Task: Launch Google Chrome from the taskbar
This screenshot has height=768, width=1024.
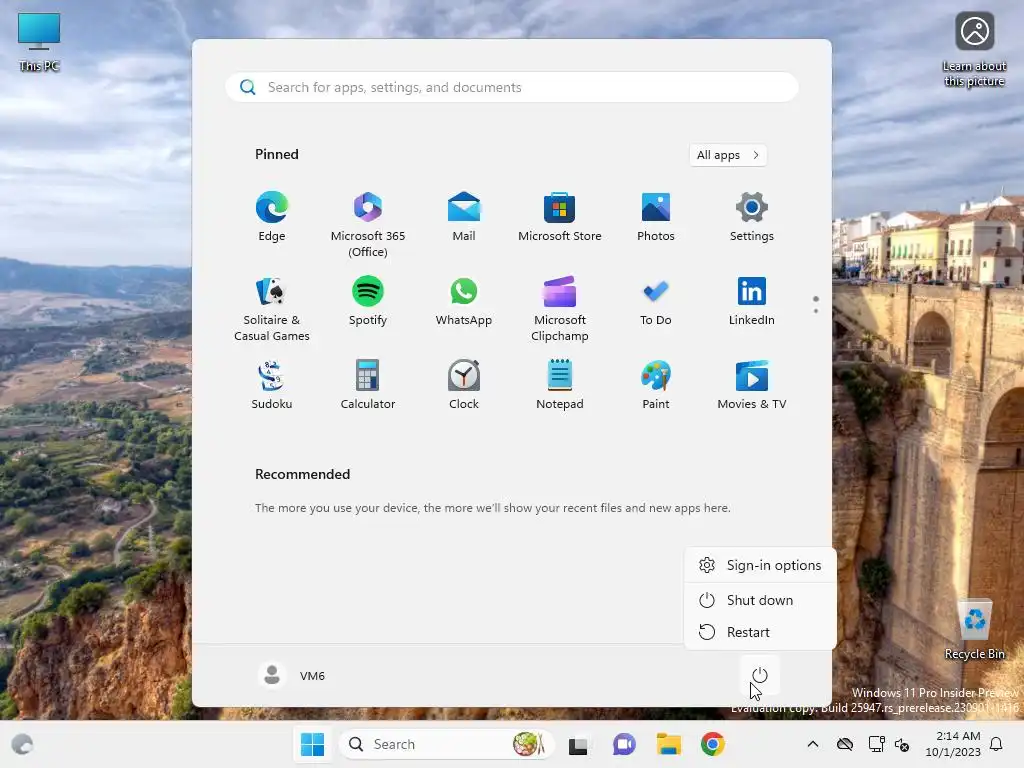Action: [712, 744]
